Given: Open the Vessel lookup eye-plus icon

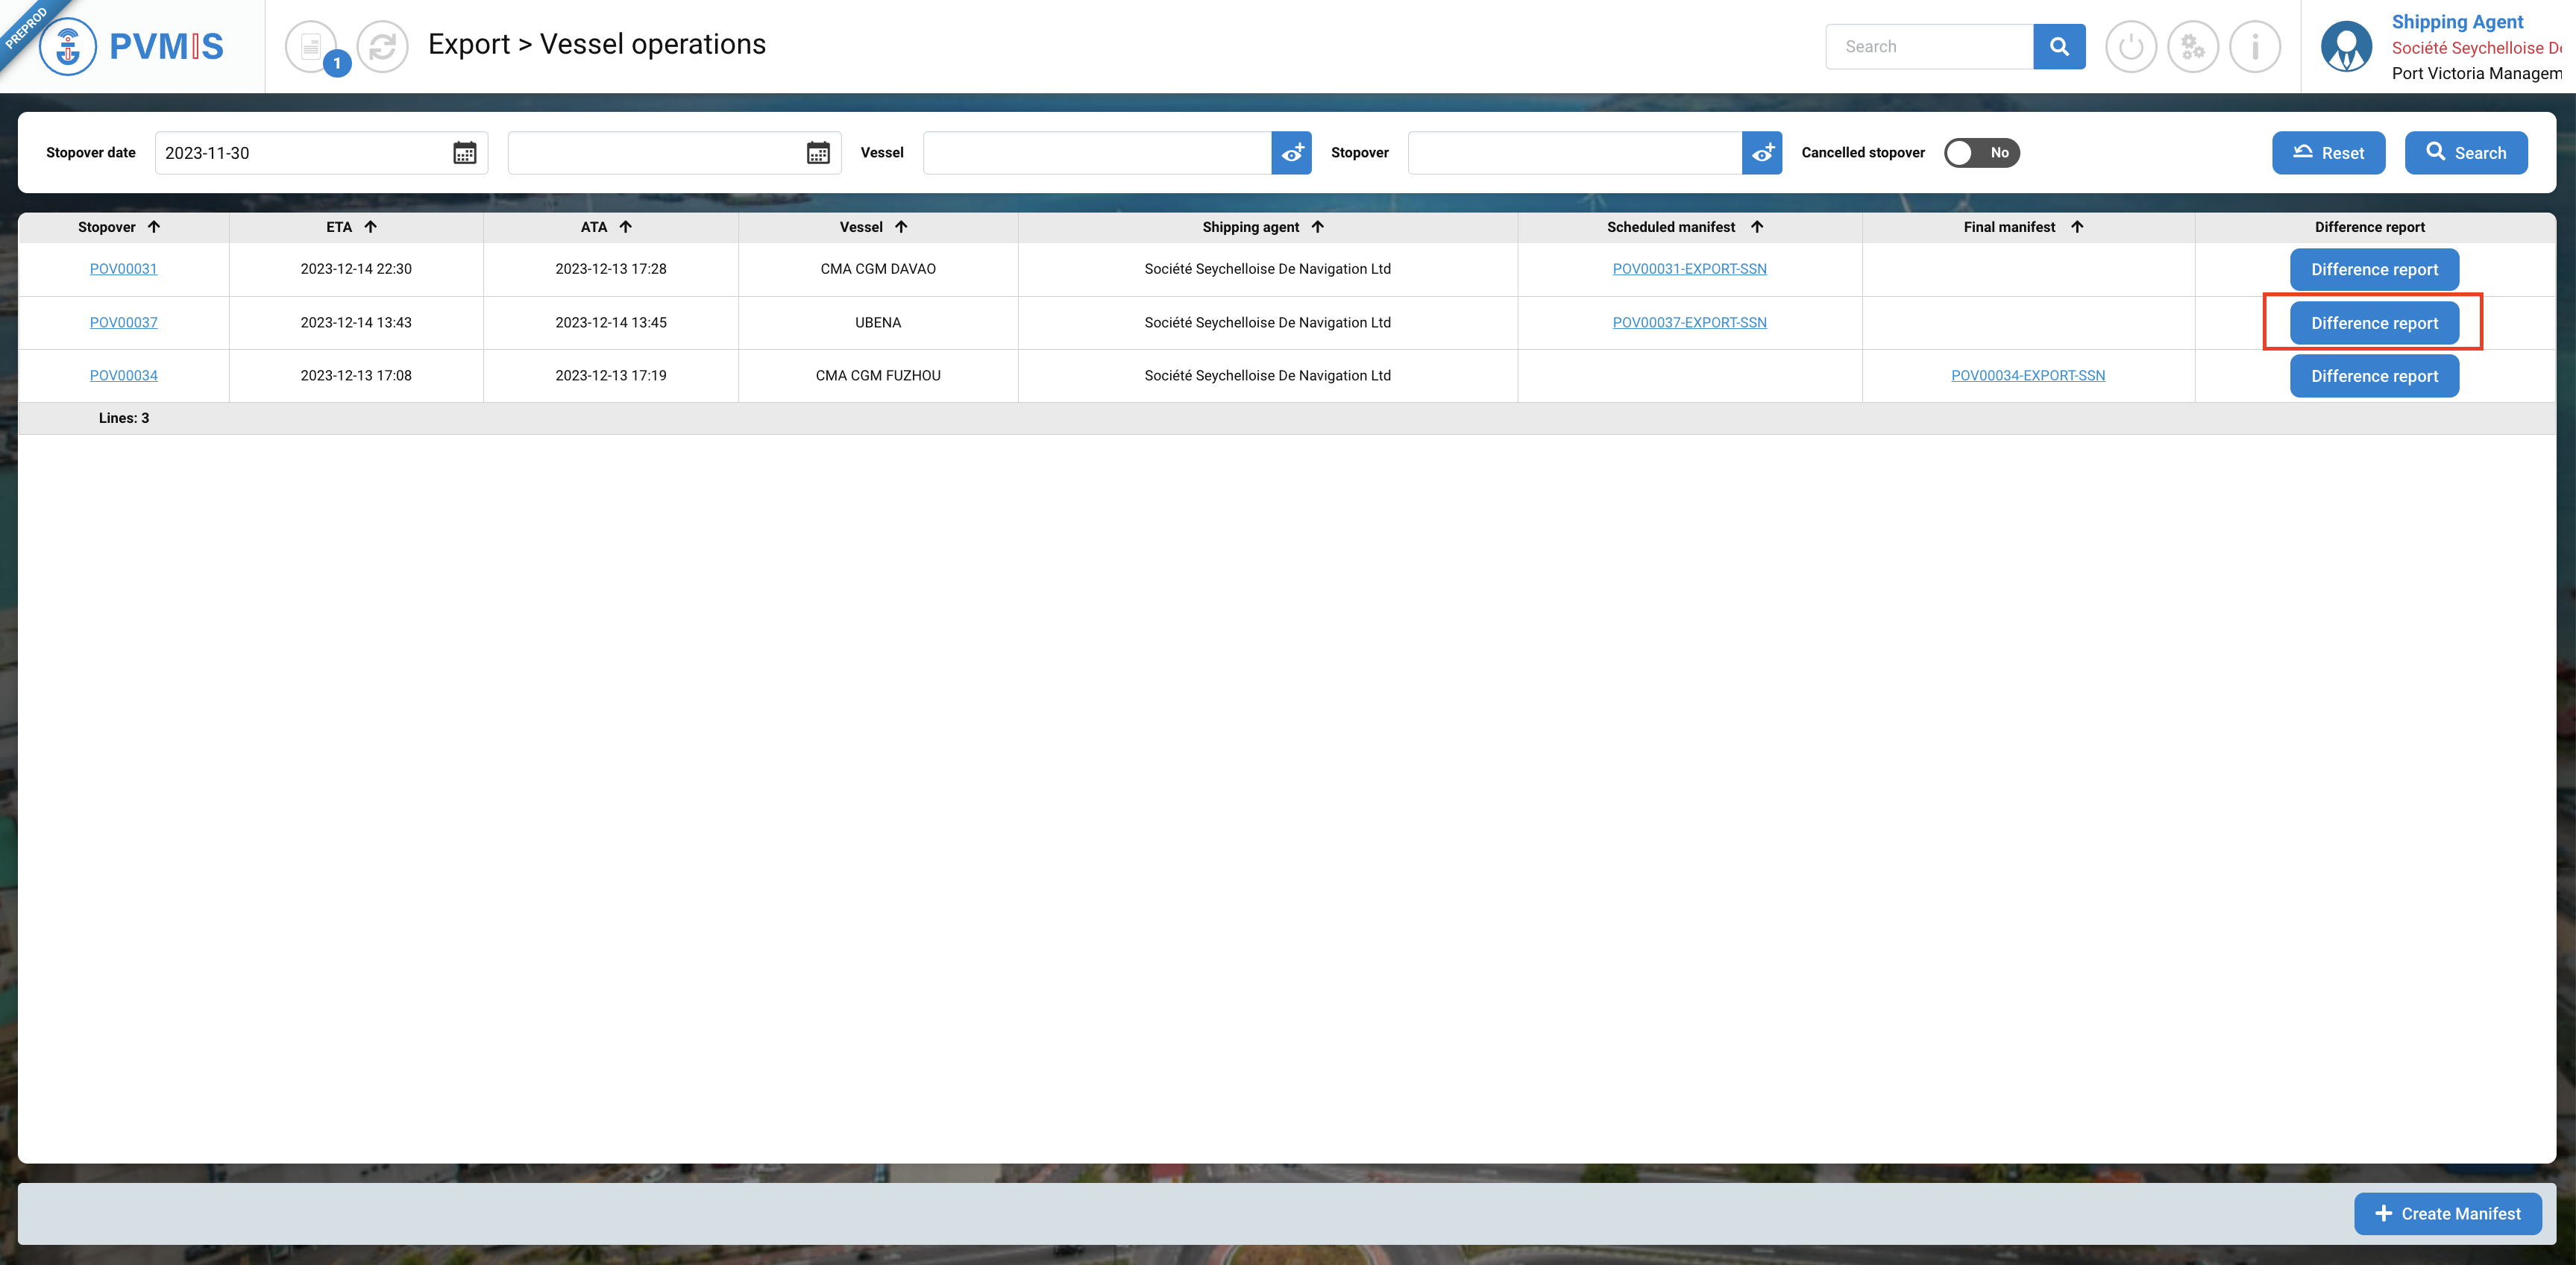Looking at the screenshot, I should pos(1291,153).
